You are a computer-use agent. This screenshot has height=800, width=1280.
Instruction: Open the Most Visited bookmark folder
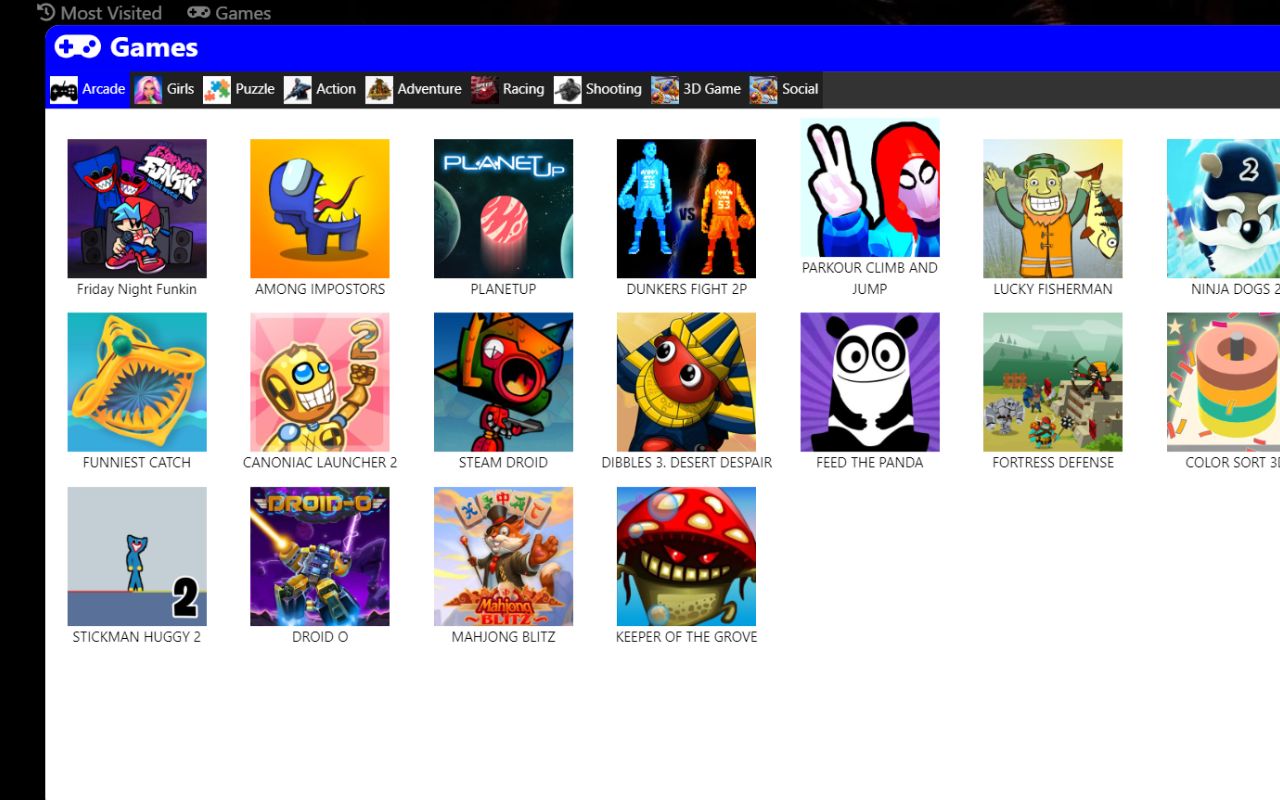99,13
